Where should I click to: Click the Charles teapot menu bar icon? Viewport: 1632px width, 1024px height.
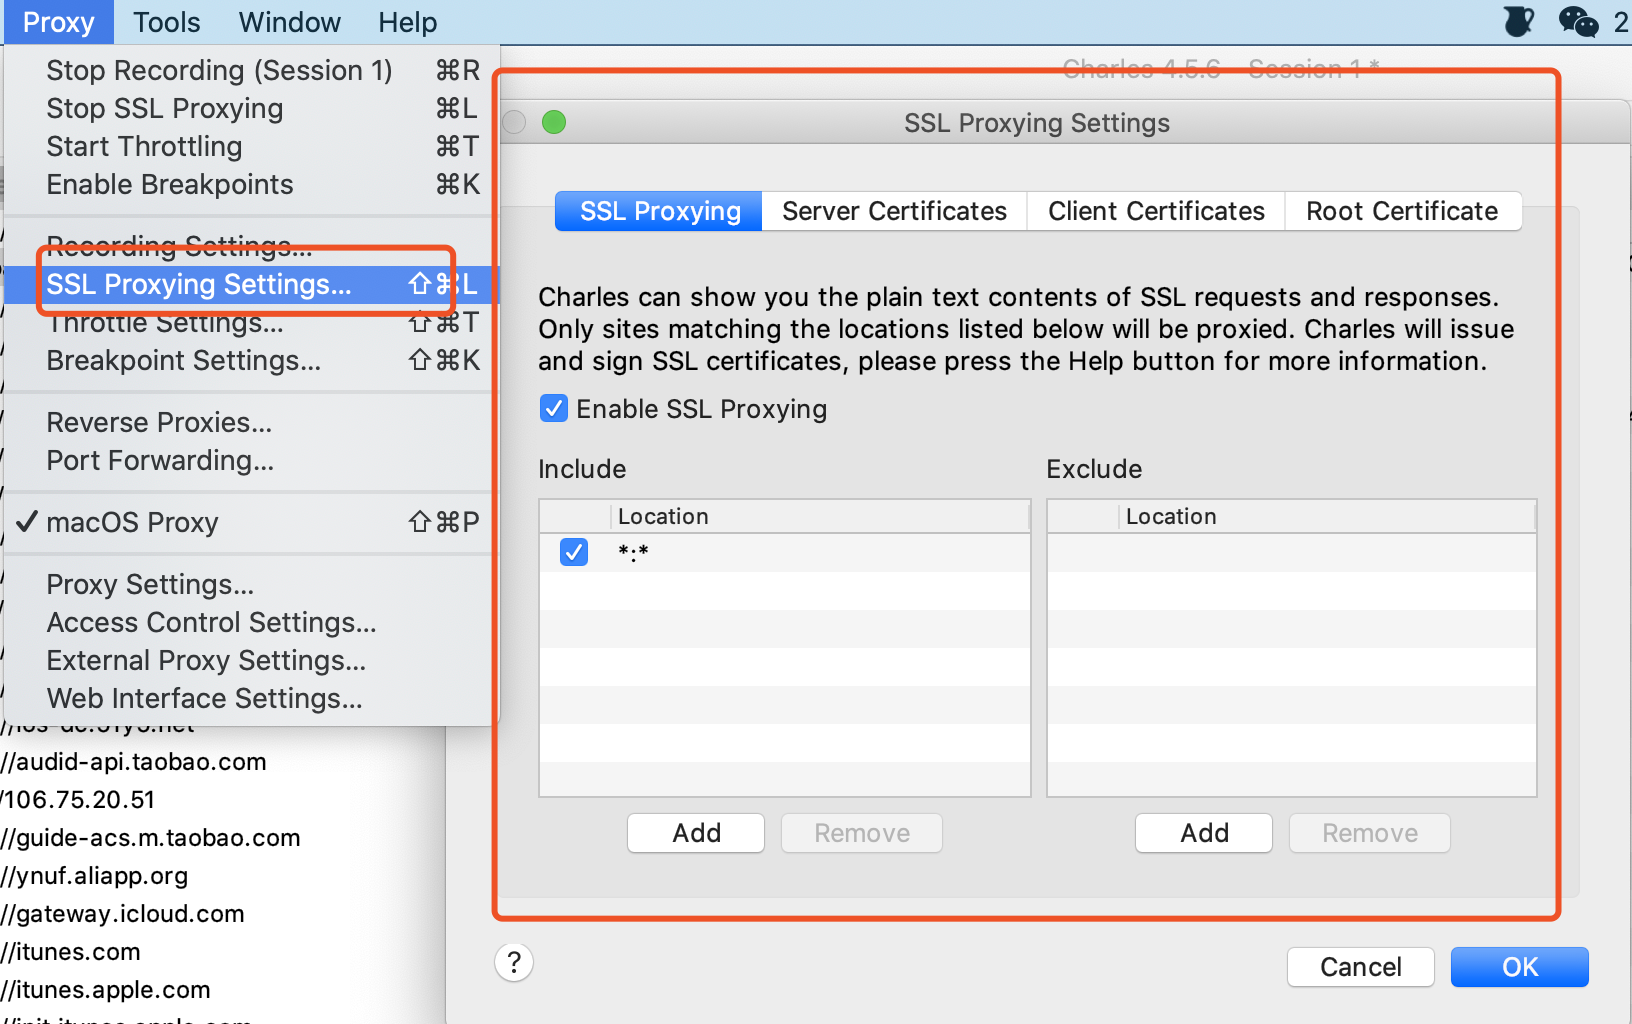[1518, 21]
